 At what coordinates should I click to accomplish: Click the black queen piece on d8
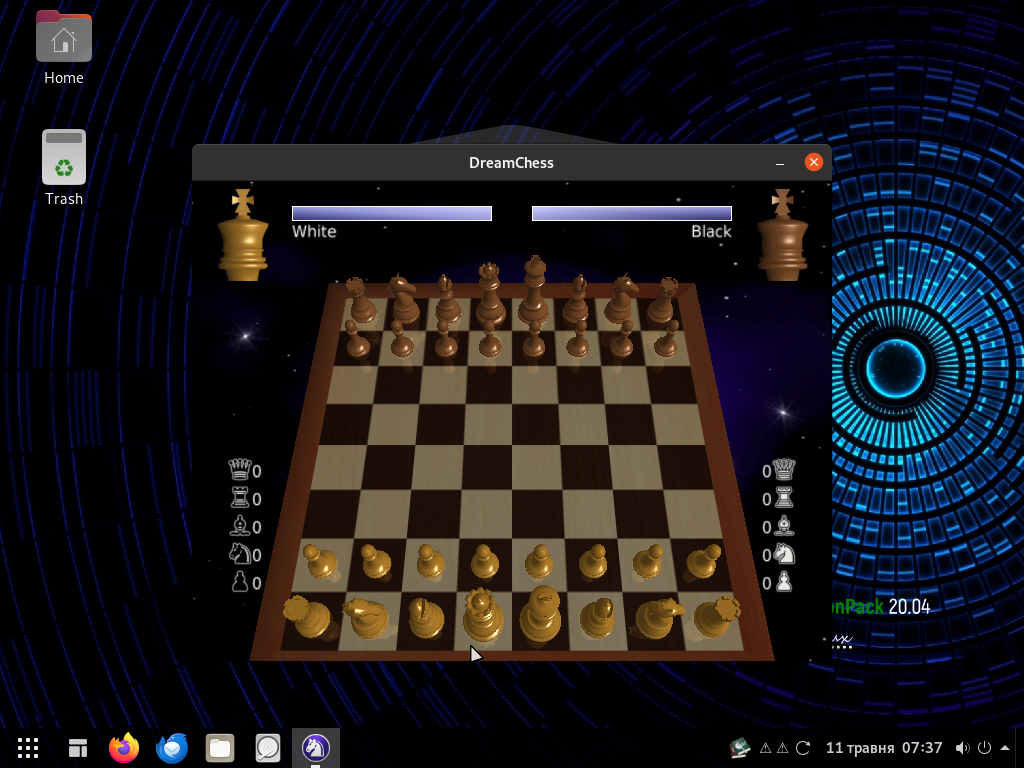coord(489,295)
